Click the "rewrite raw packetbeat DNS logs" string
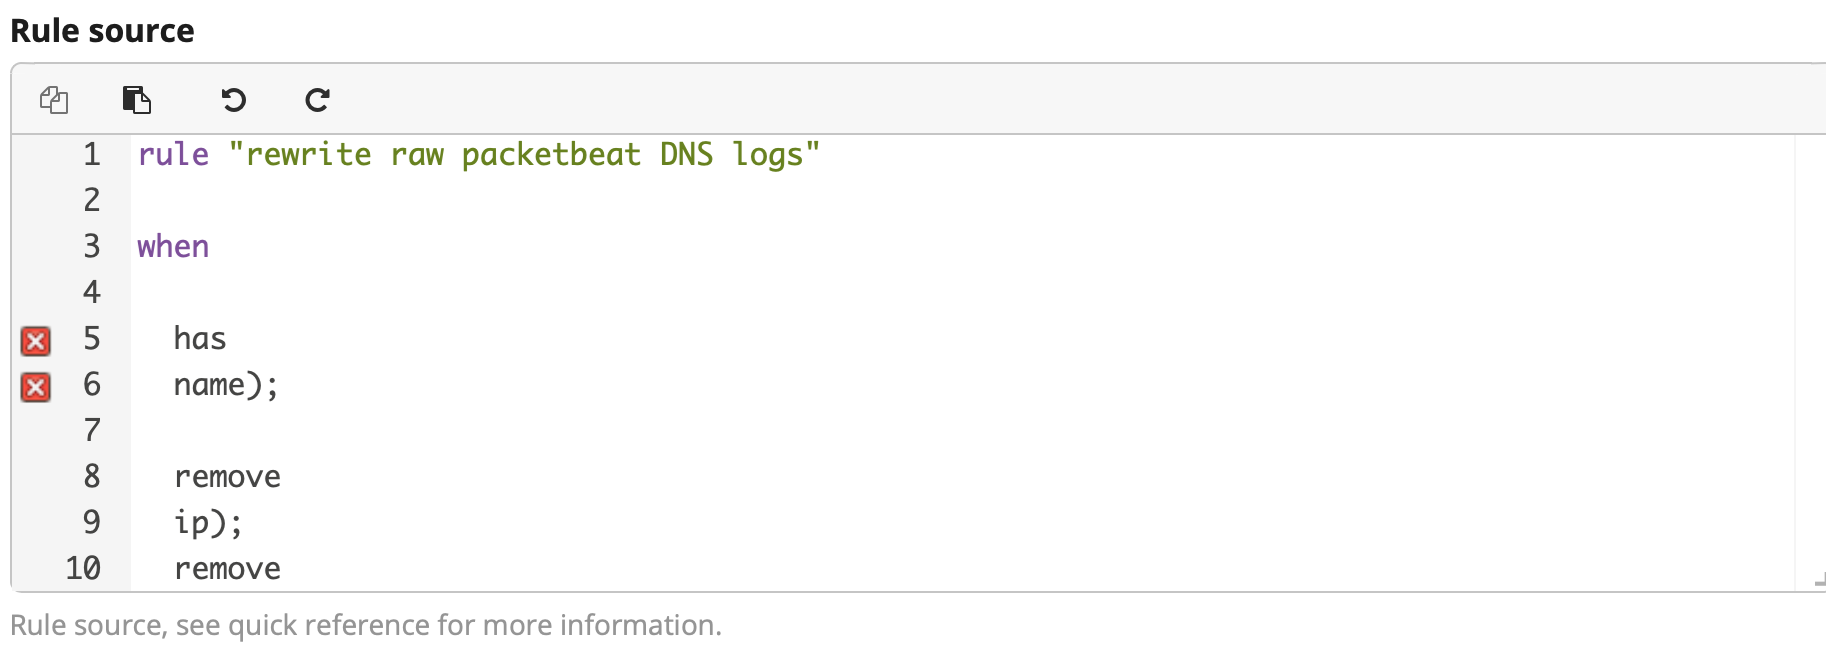The image size is (1826, 660). click(524, 154)
